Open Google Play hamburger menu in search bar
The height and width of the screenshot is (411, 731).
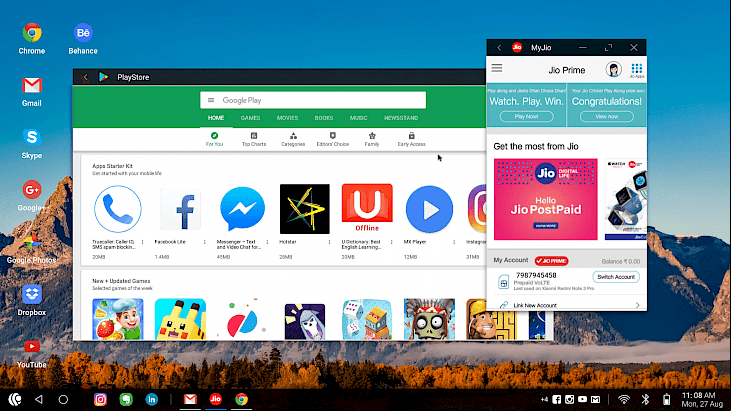pos(211,100)
